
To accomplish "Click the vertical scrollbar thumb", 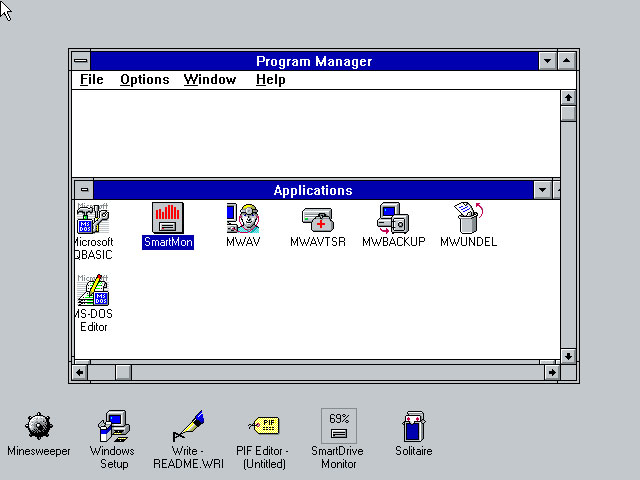I will click(x=568, y=113).
